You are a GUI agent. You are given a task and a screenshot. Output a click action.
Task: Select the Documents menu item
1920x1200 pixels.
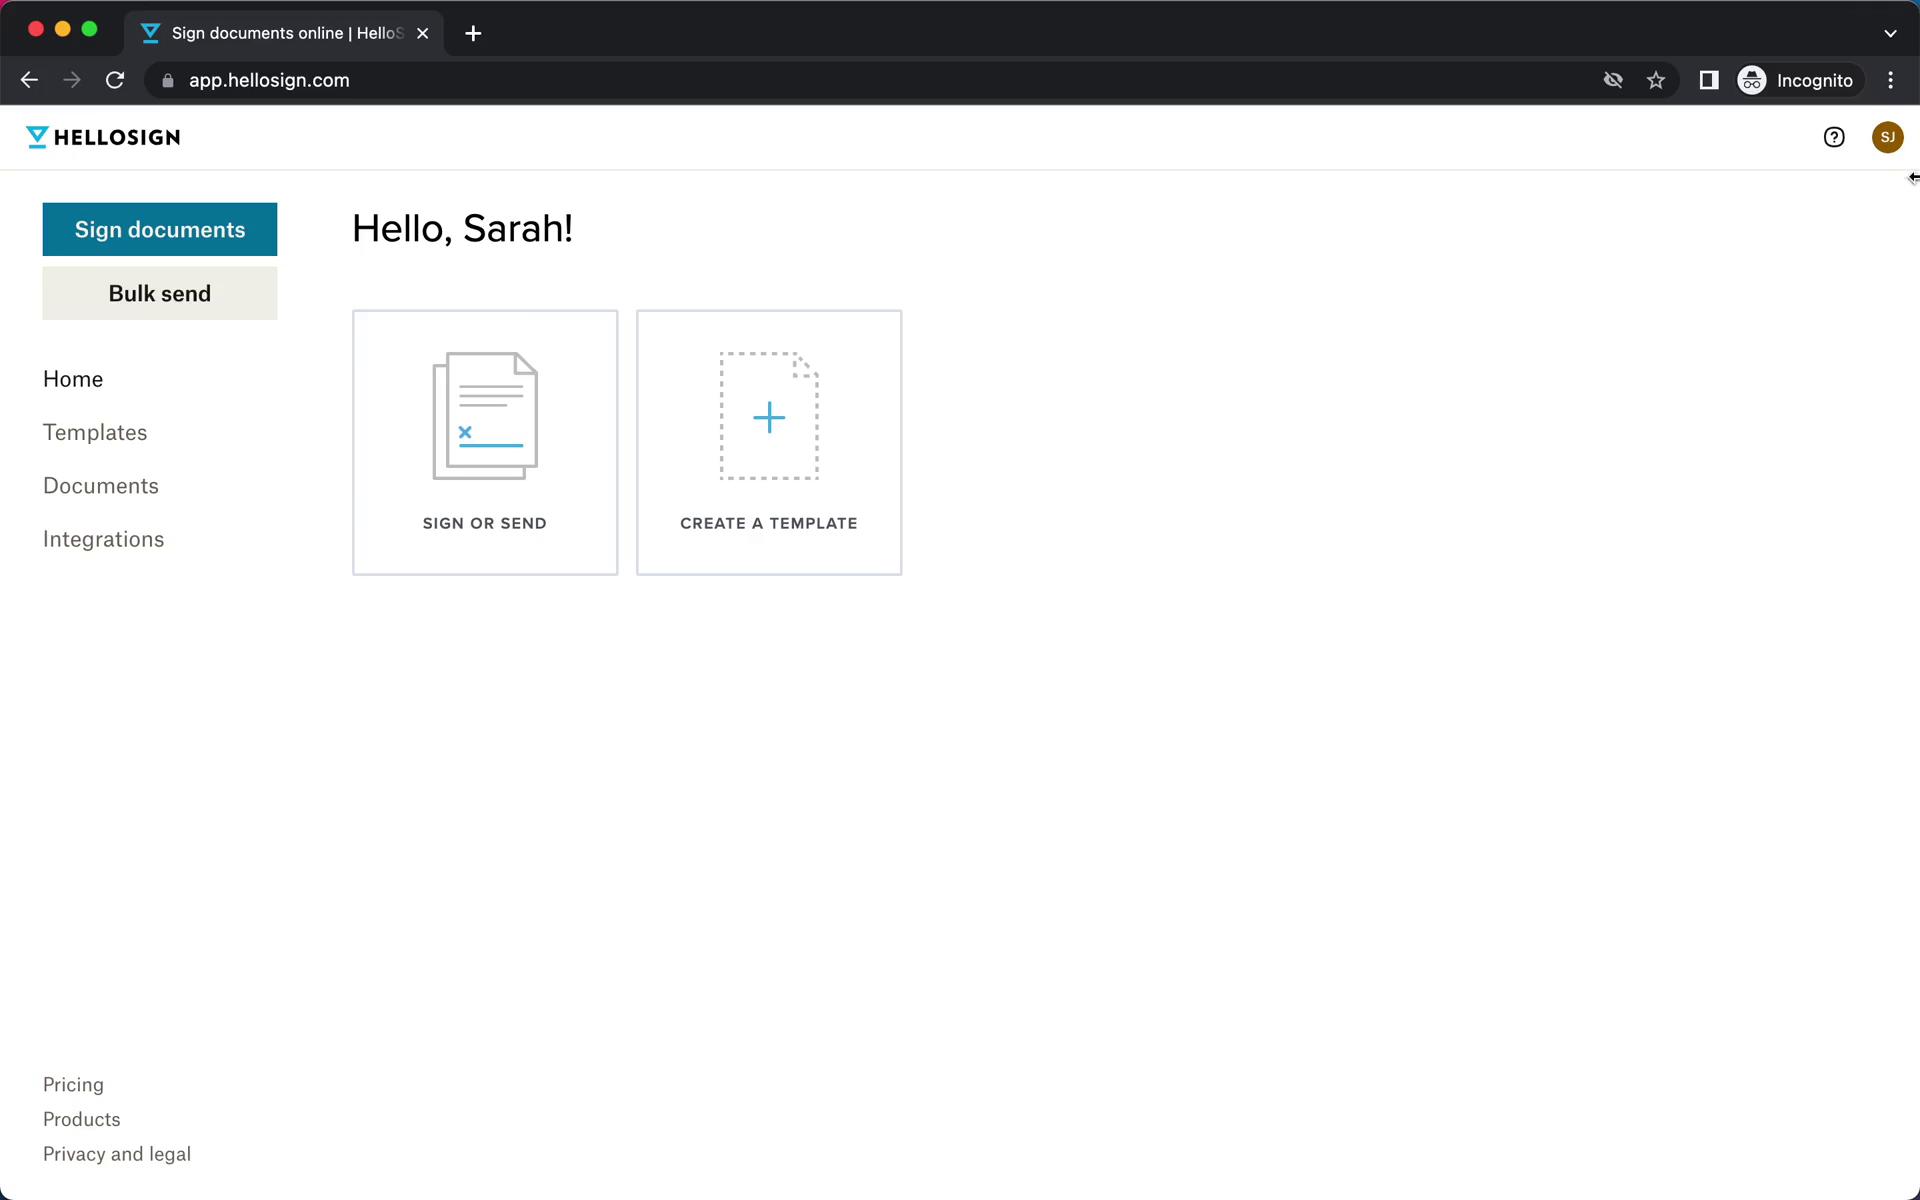pyautogui.click(x=101, y=485)
